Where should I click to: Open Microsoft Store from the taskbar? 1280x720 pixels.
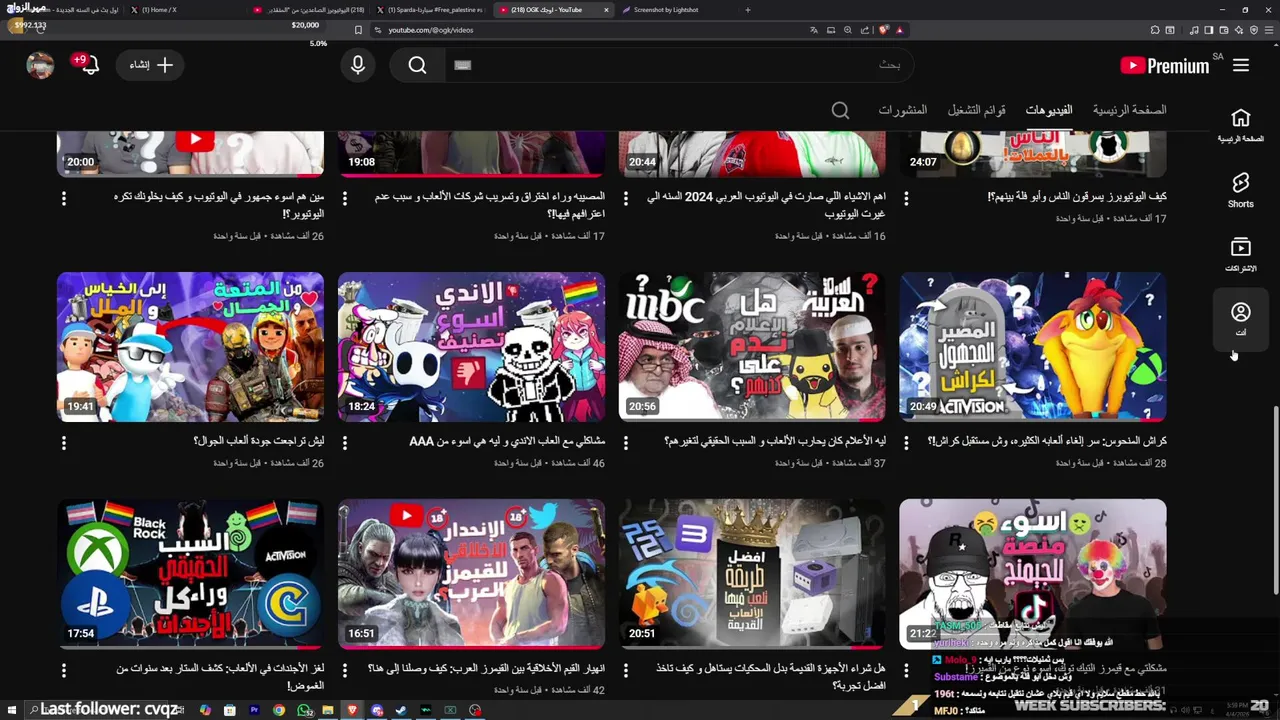click(230, 710)
